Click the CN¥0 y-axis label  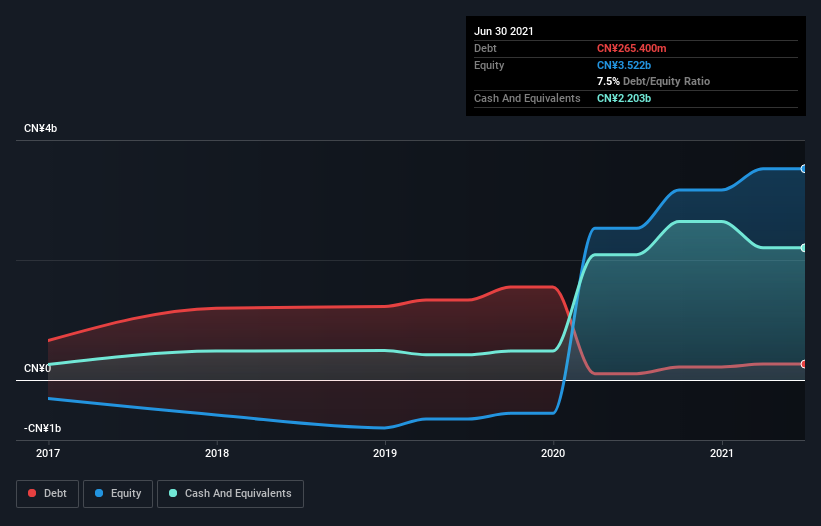coord(38,368)
